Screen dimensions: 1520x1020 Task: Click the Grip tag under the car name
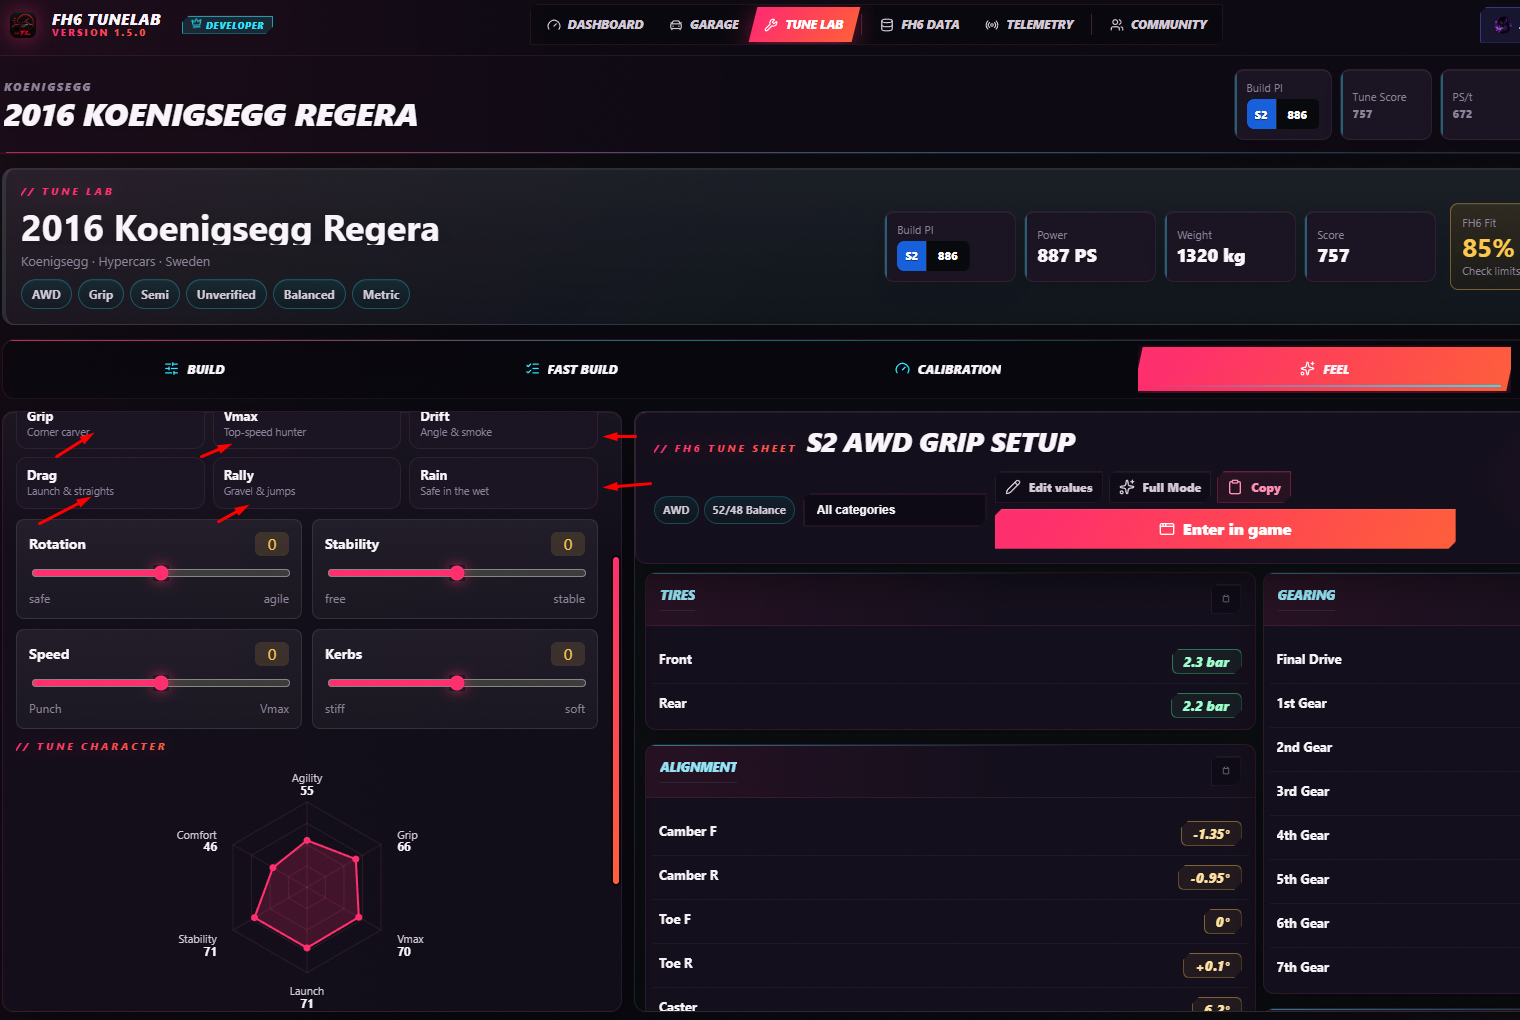(101, 295)
